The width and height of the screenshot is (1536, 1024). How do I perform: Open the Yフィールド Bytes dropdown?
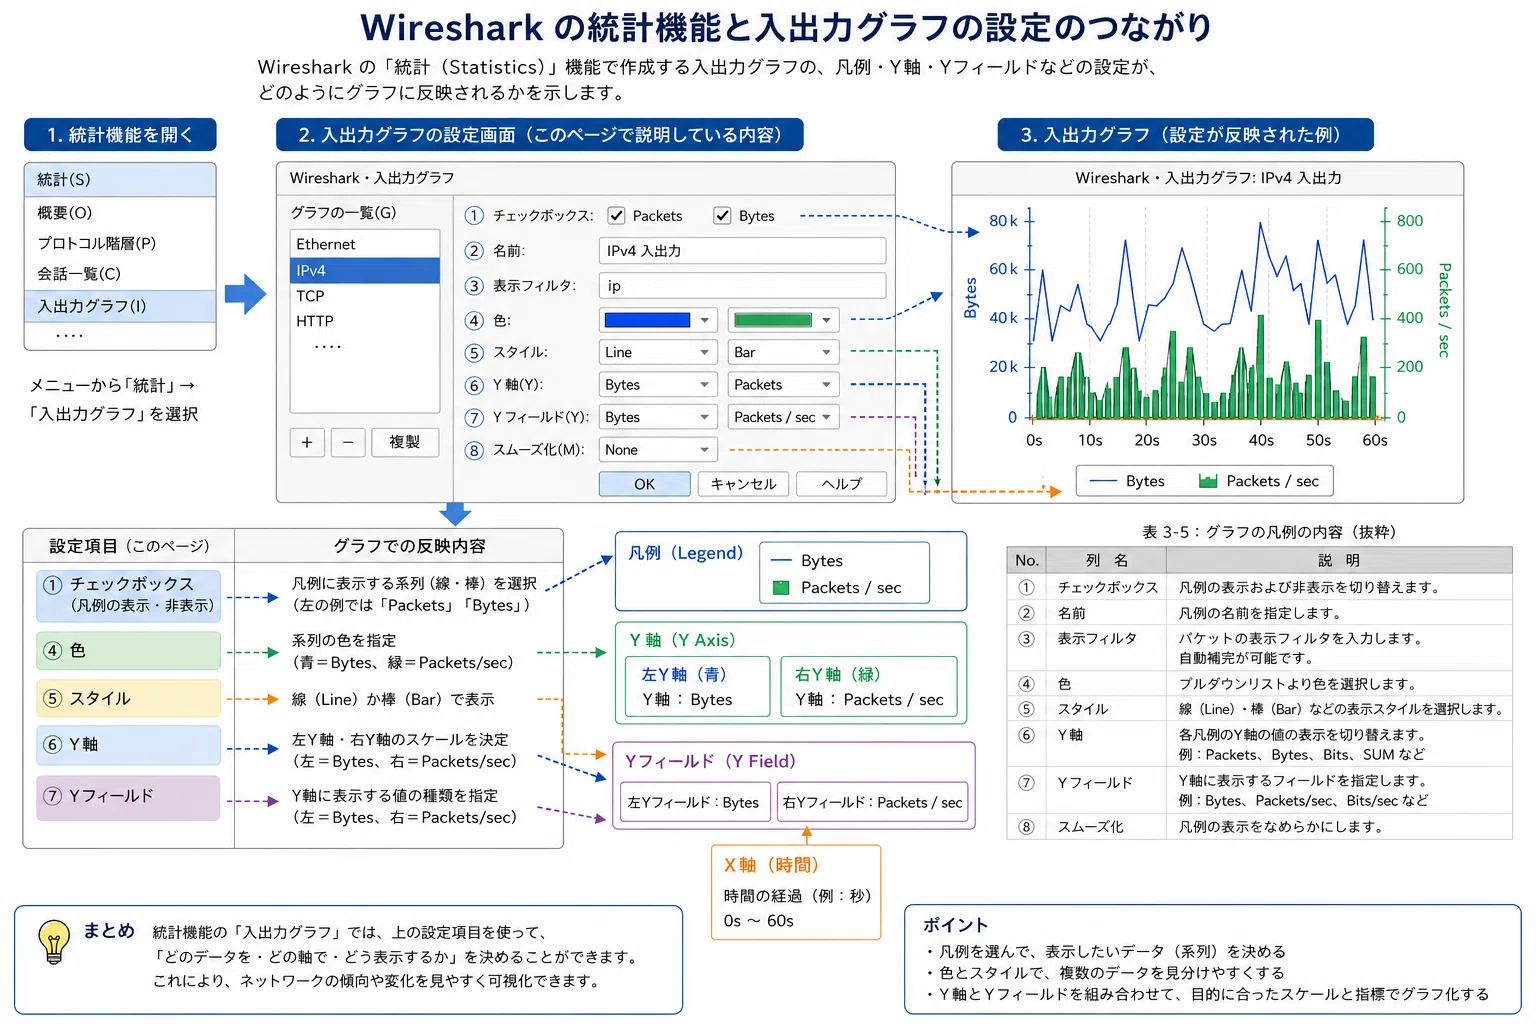658,417
